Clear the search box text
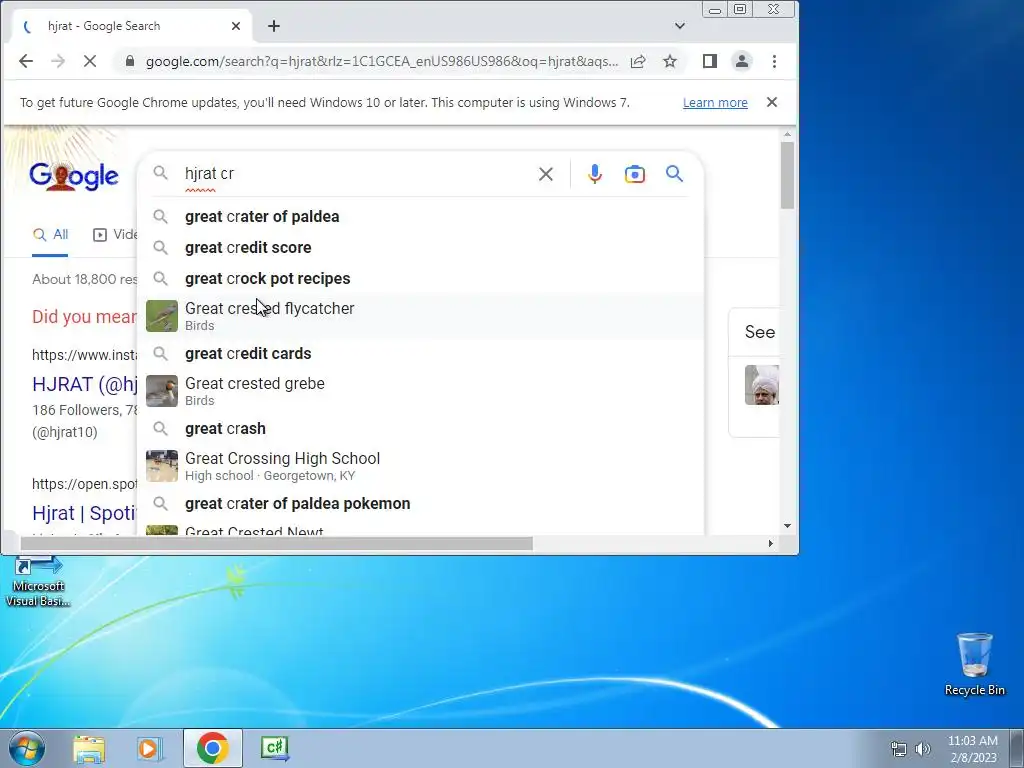The image size is (1024, 768). [546, 174]
